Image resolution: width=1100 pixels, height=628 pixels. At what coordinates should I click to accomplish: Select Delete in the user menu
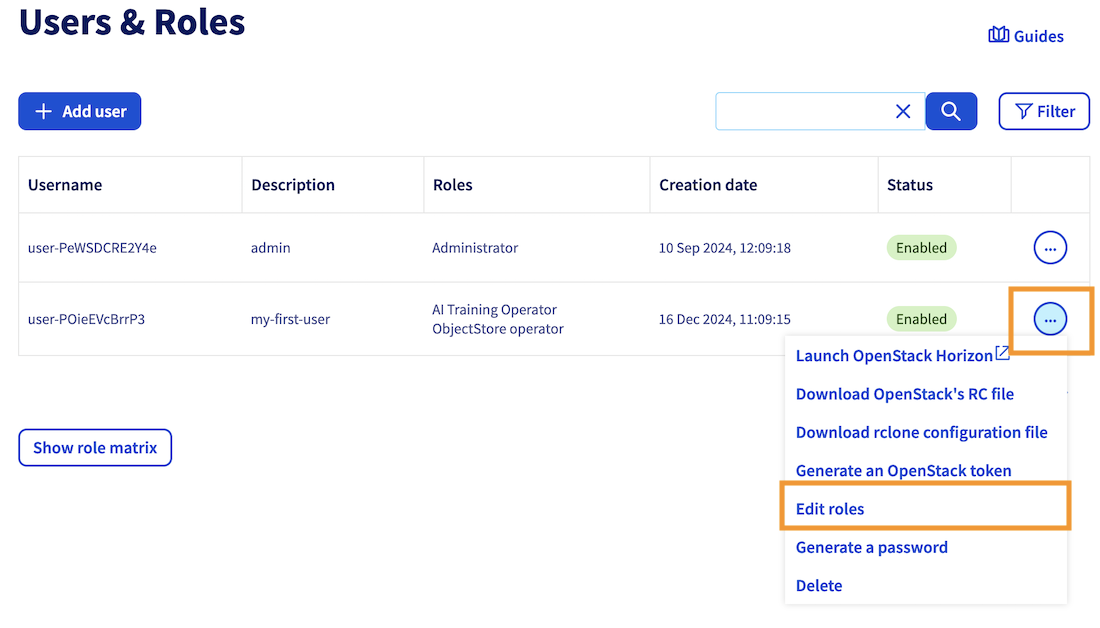pyautogui.click(x=819, y=585)
